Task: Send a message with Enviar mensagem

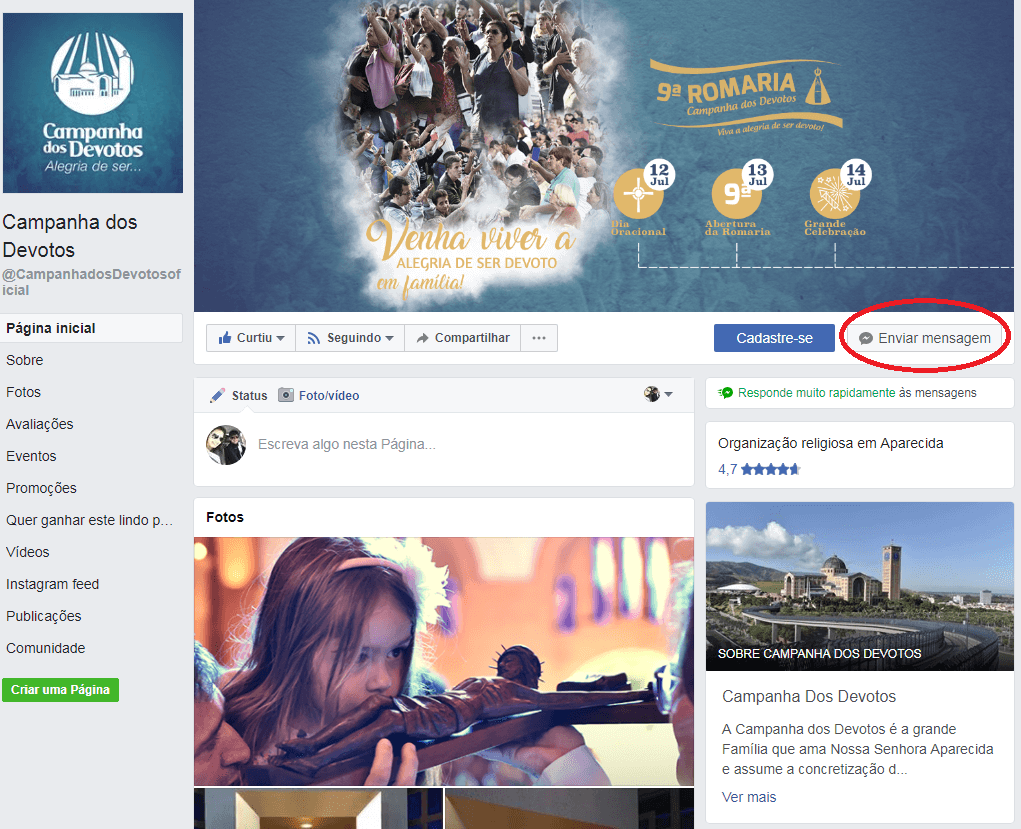Action: [924, 338]
